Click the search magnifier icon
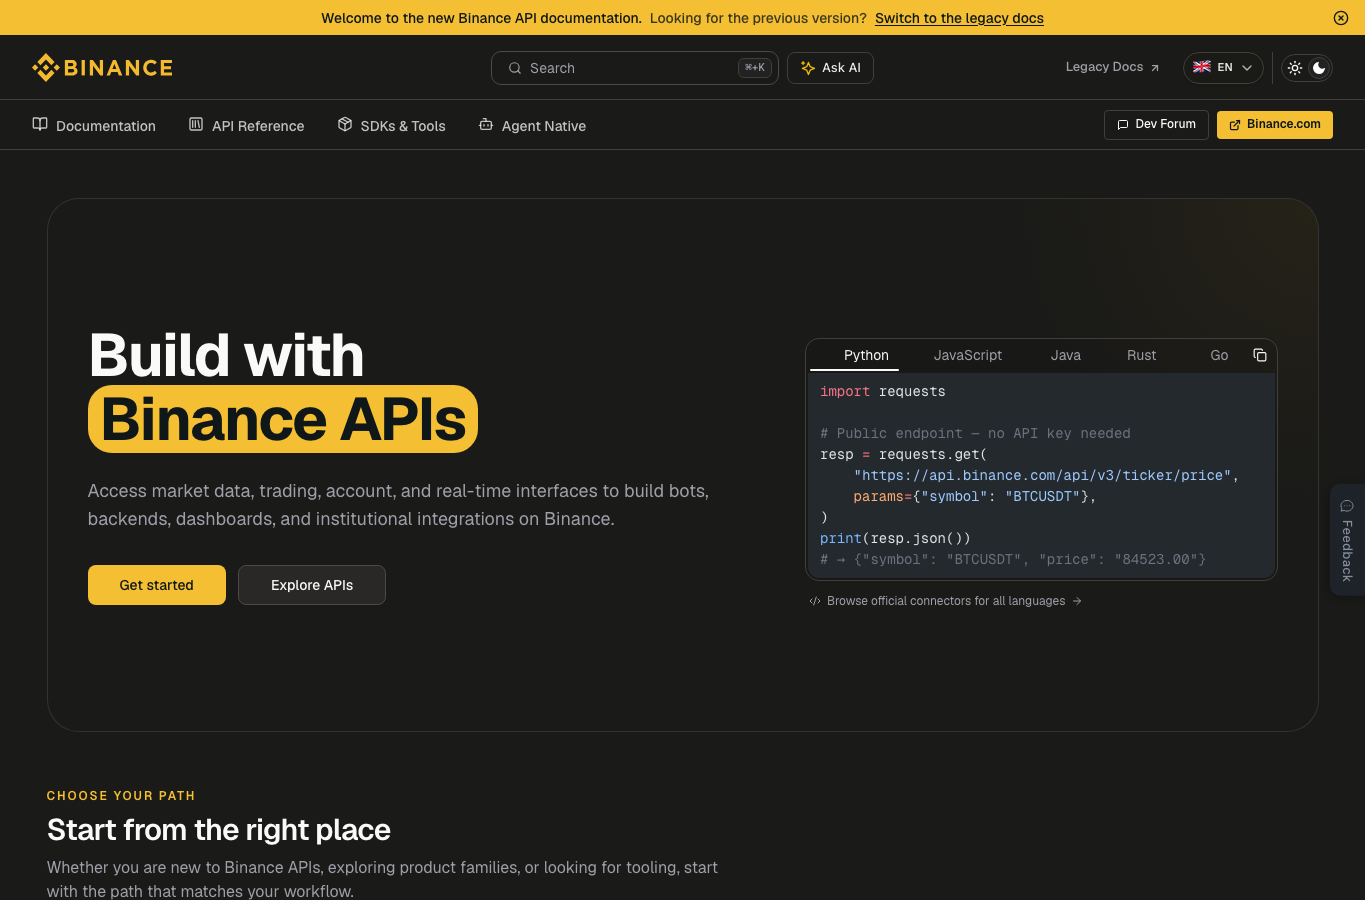The width and height of the screenshot is (1365, 900). pos(515,68)
